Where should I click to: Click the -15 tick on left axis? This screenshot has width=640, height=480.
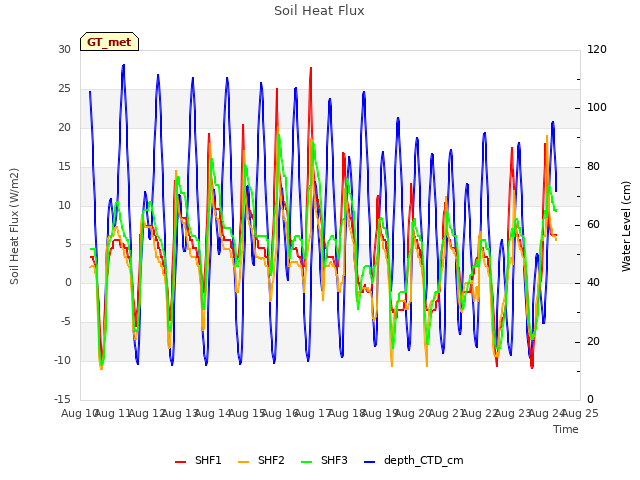pos(62,399)
